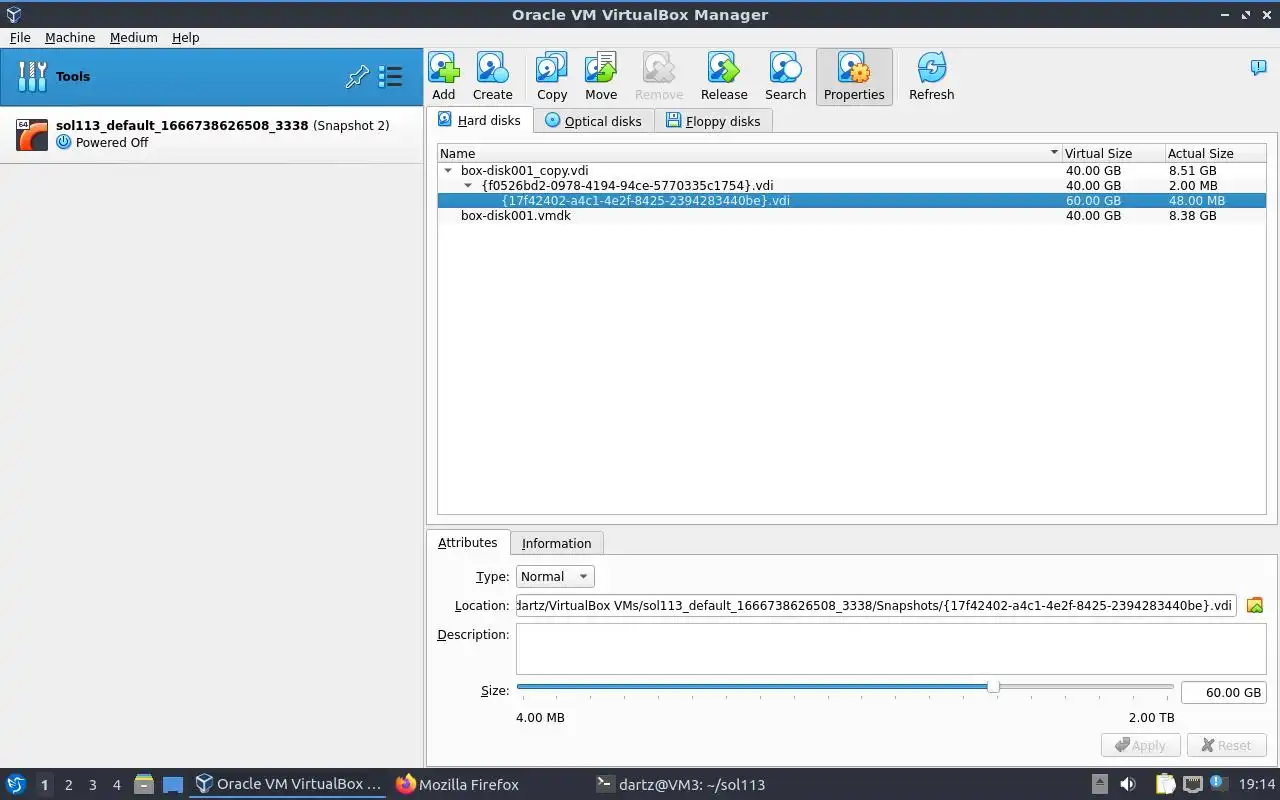
Task: Click the 2.00 MB actual size cell
Action: coord(1192,185)
